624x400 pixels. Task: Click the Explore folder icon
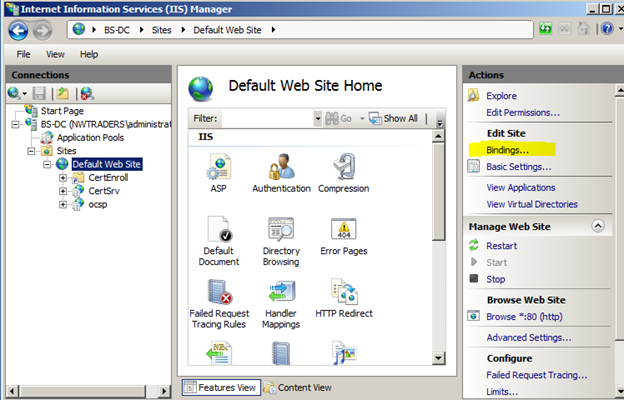coord(473,96)
